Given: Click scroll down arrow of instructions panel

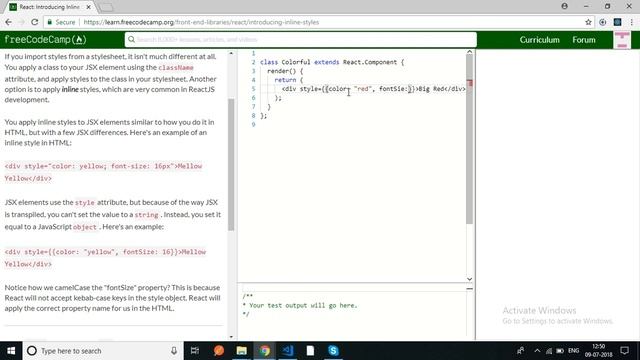Looking at the screenshot, I should [x=231, y=337].
